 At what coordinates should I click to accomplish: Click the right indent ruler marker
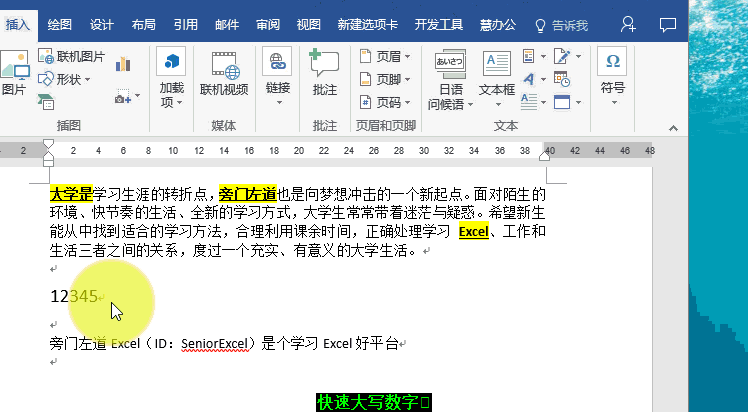point(544,156)
